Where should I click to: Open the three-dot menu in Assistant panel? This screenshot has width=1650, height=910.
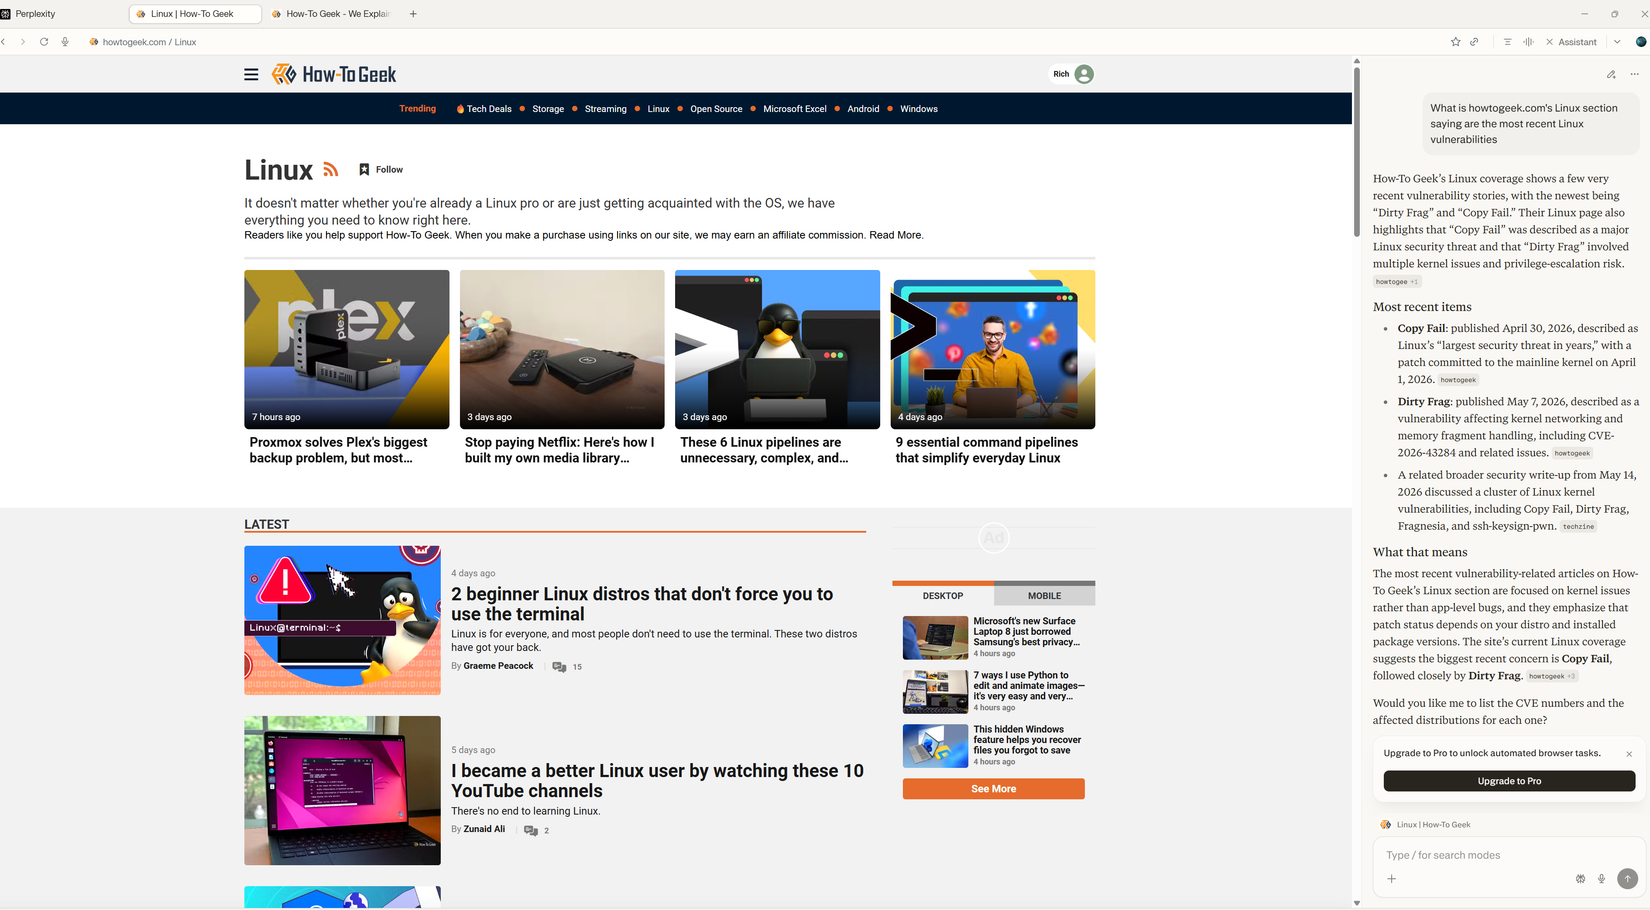[1634, 74]
